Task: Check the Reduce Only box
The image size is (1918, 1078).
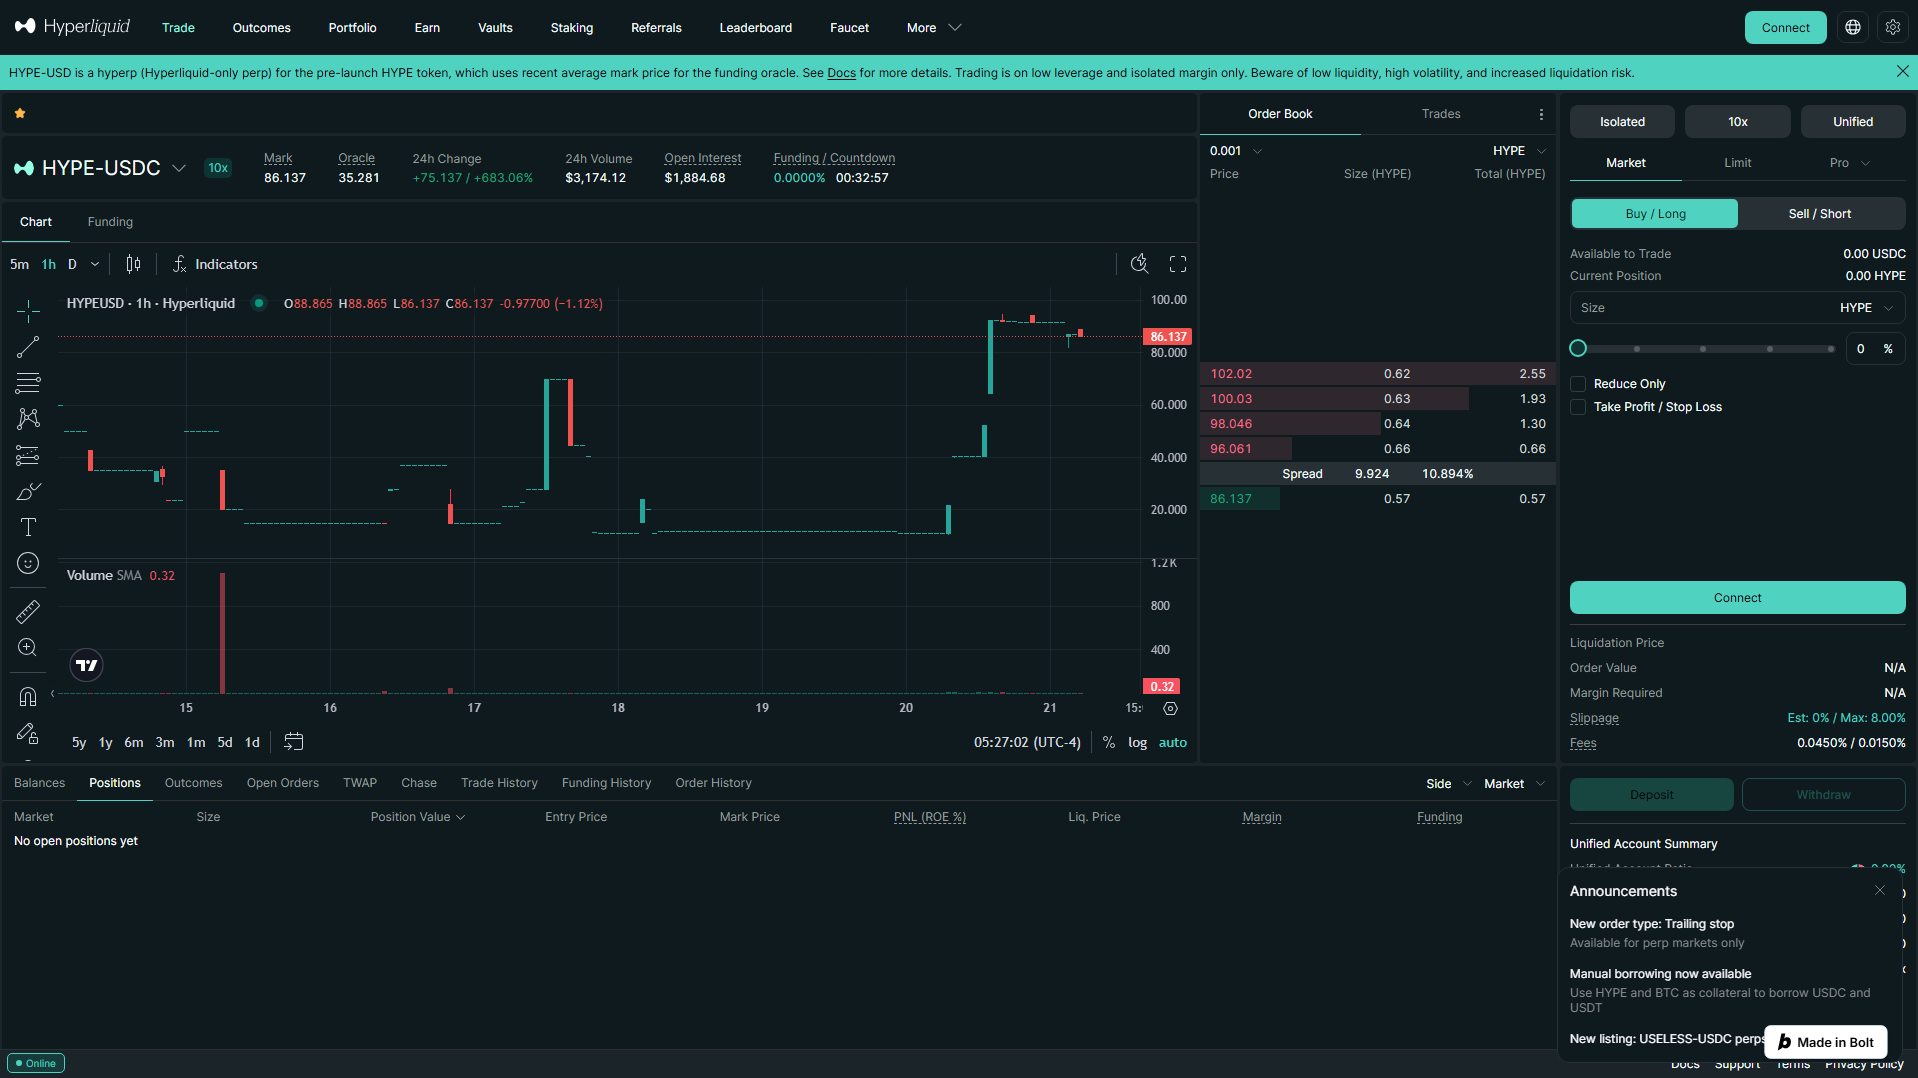Action: click(1578, 384)
